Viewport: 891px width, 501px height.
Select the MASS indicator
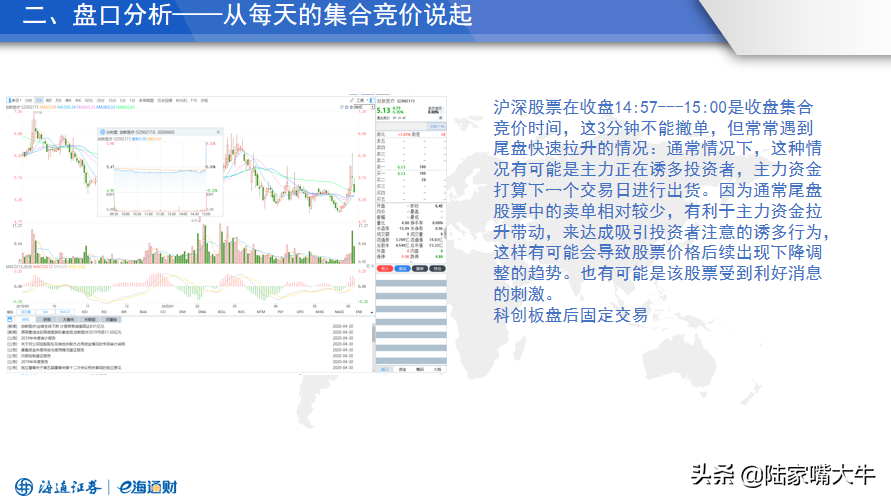click(x=339, y=312)
